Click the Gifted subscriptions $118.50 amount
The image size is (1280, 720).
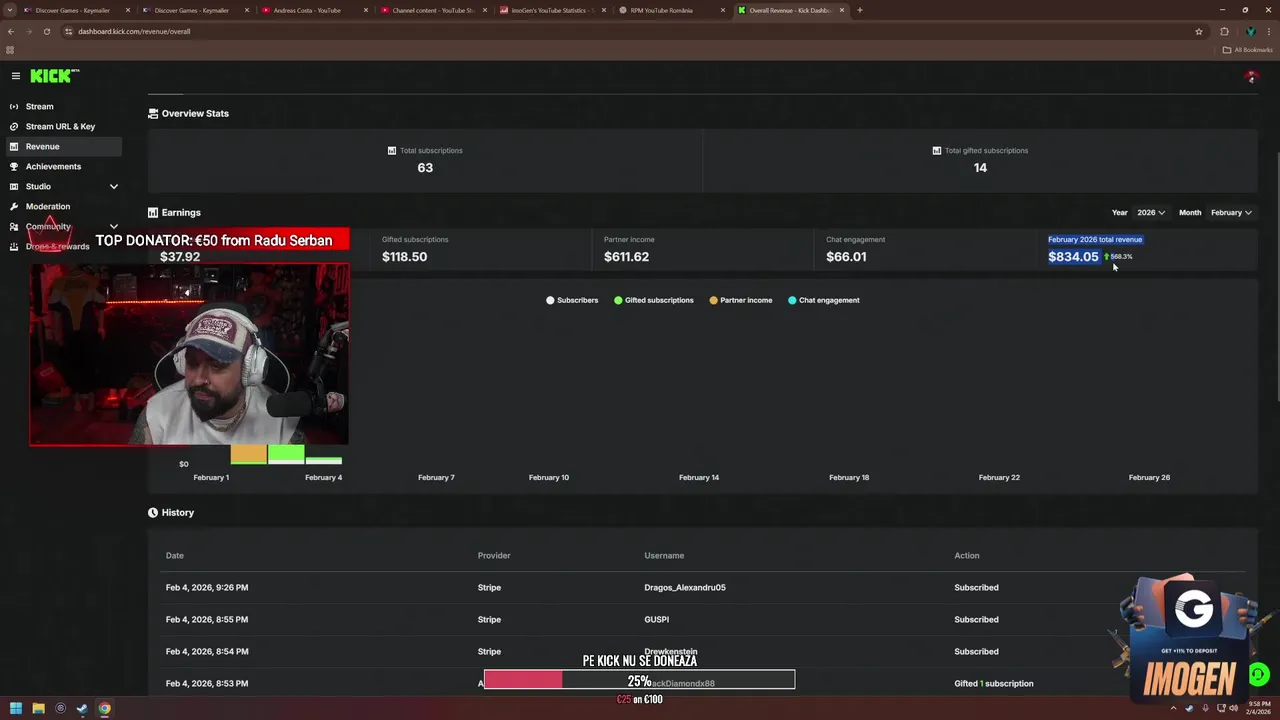pyautogui.click(x=404, y=257)
